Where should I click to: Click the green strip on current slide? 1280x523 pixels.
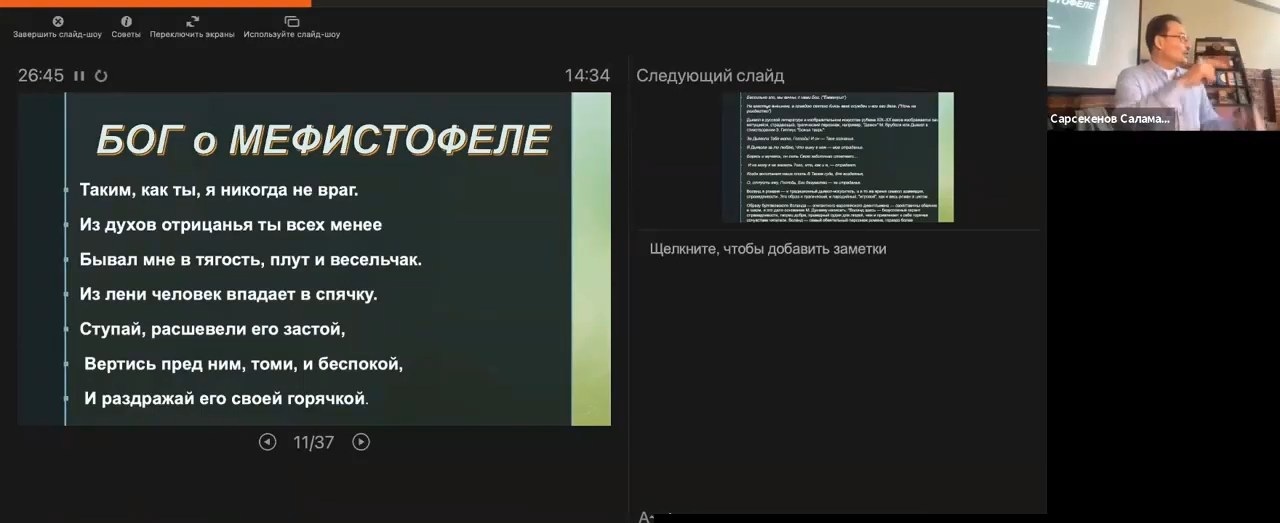590,259
